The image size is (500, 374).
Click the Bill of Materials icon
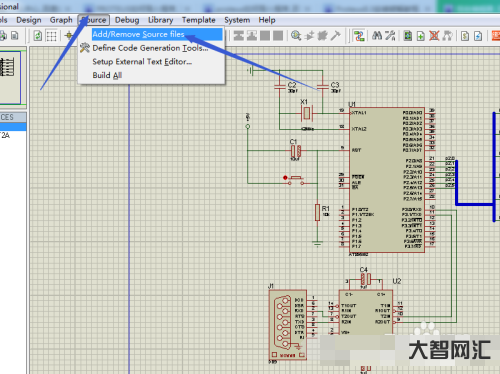click(x=465, y=36)
